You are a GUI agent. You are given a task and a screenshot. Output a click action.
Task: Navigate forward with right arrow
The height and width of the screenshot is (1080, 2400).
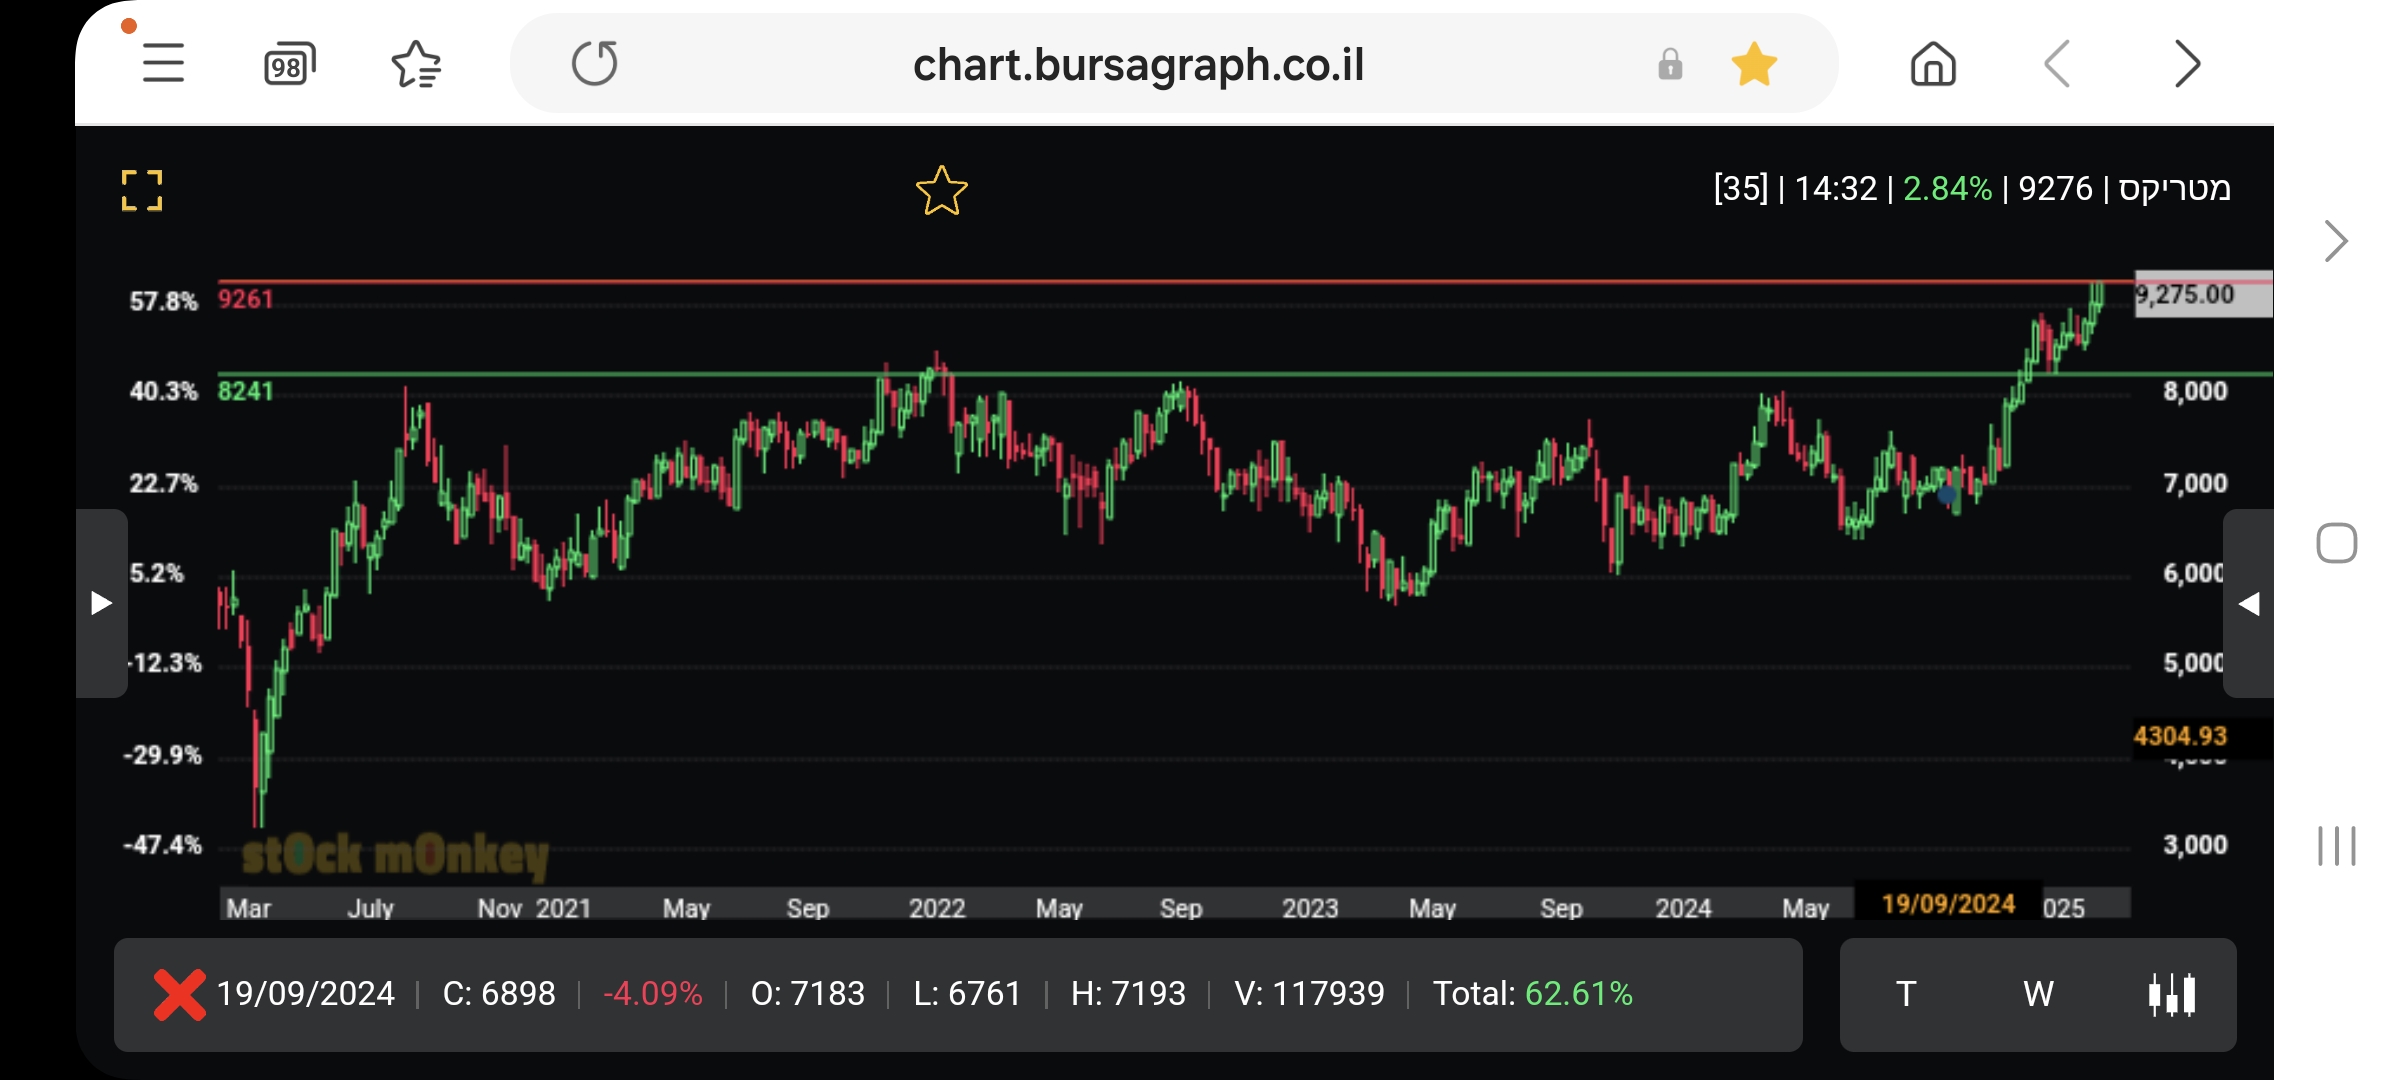click(2187, 65)
